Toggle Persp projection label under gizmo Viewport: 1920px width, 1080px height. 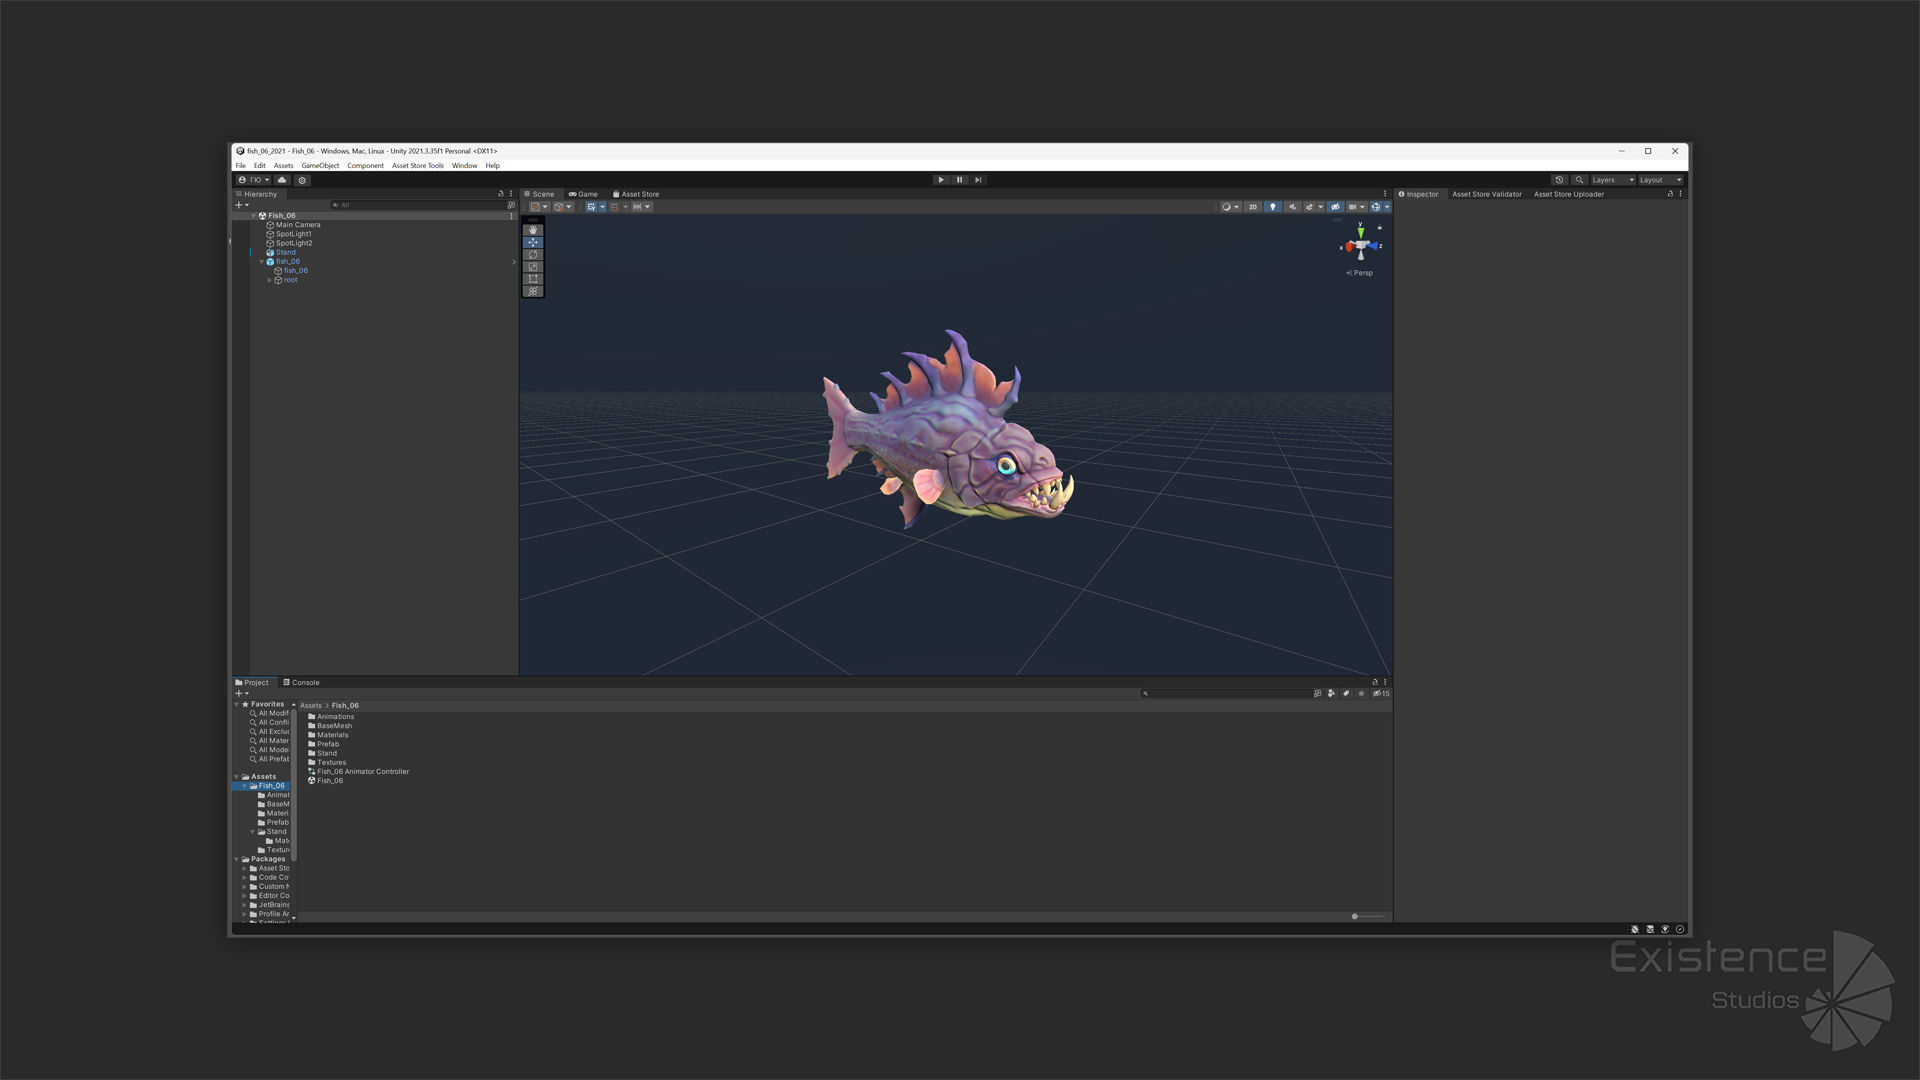[x=1360, y=273]
